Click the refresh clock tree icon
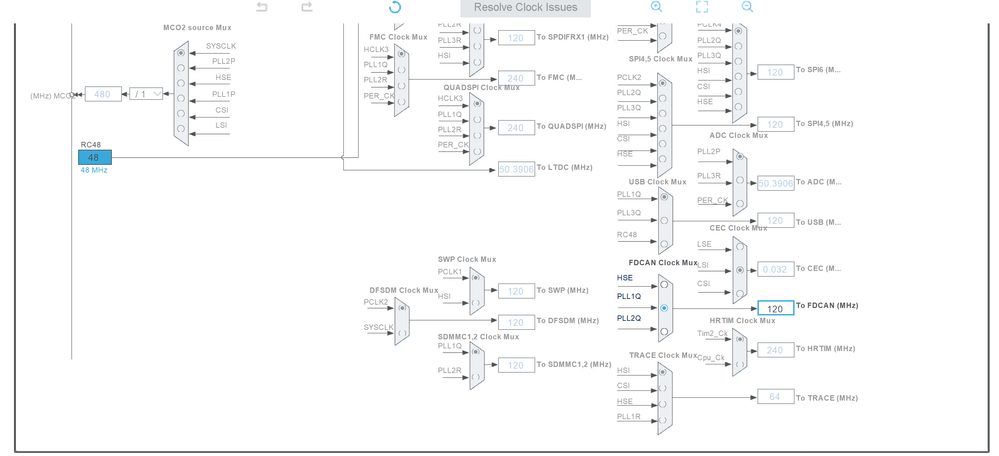This screenshot has width=999, height=456. click(395, 7)
